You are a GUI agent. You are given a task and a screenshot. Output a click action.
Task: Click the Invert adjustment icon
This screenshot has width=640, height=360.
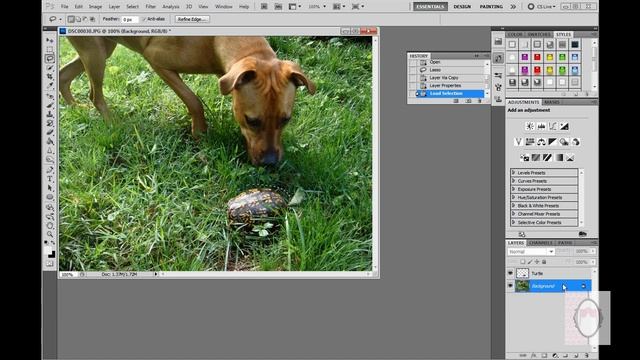point(524,158)
